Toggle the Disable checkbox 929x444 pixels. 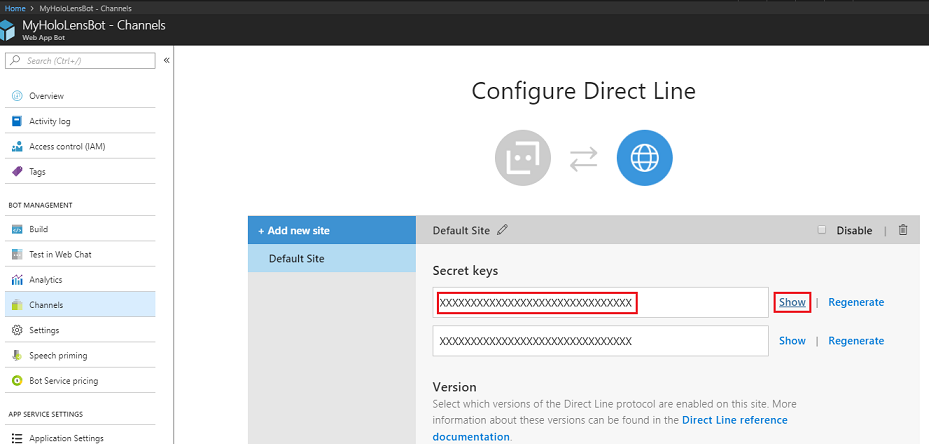pyautogui.click(x=822, y=230)
